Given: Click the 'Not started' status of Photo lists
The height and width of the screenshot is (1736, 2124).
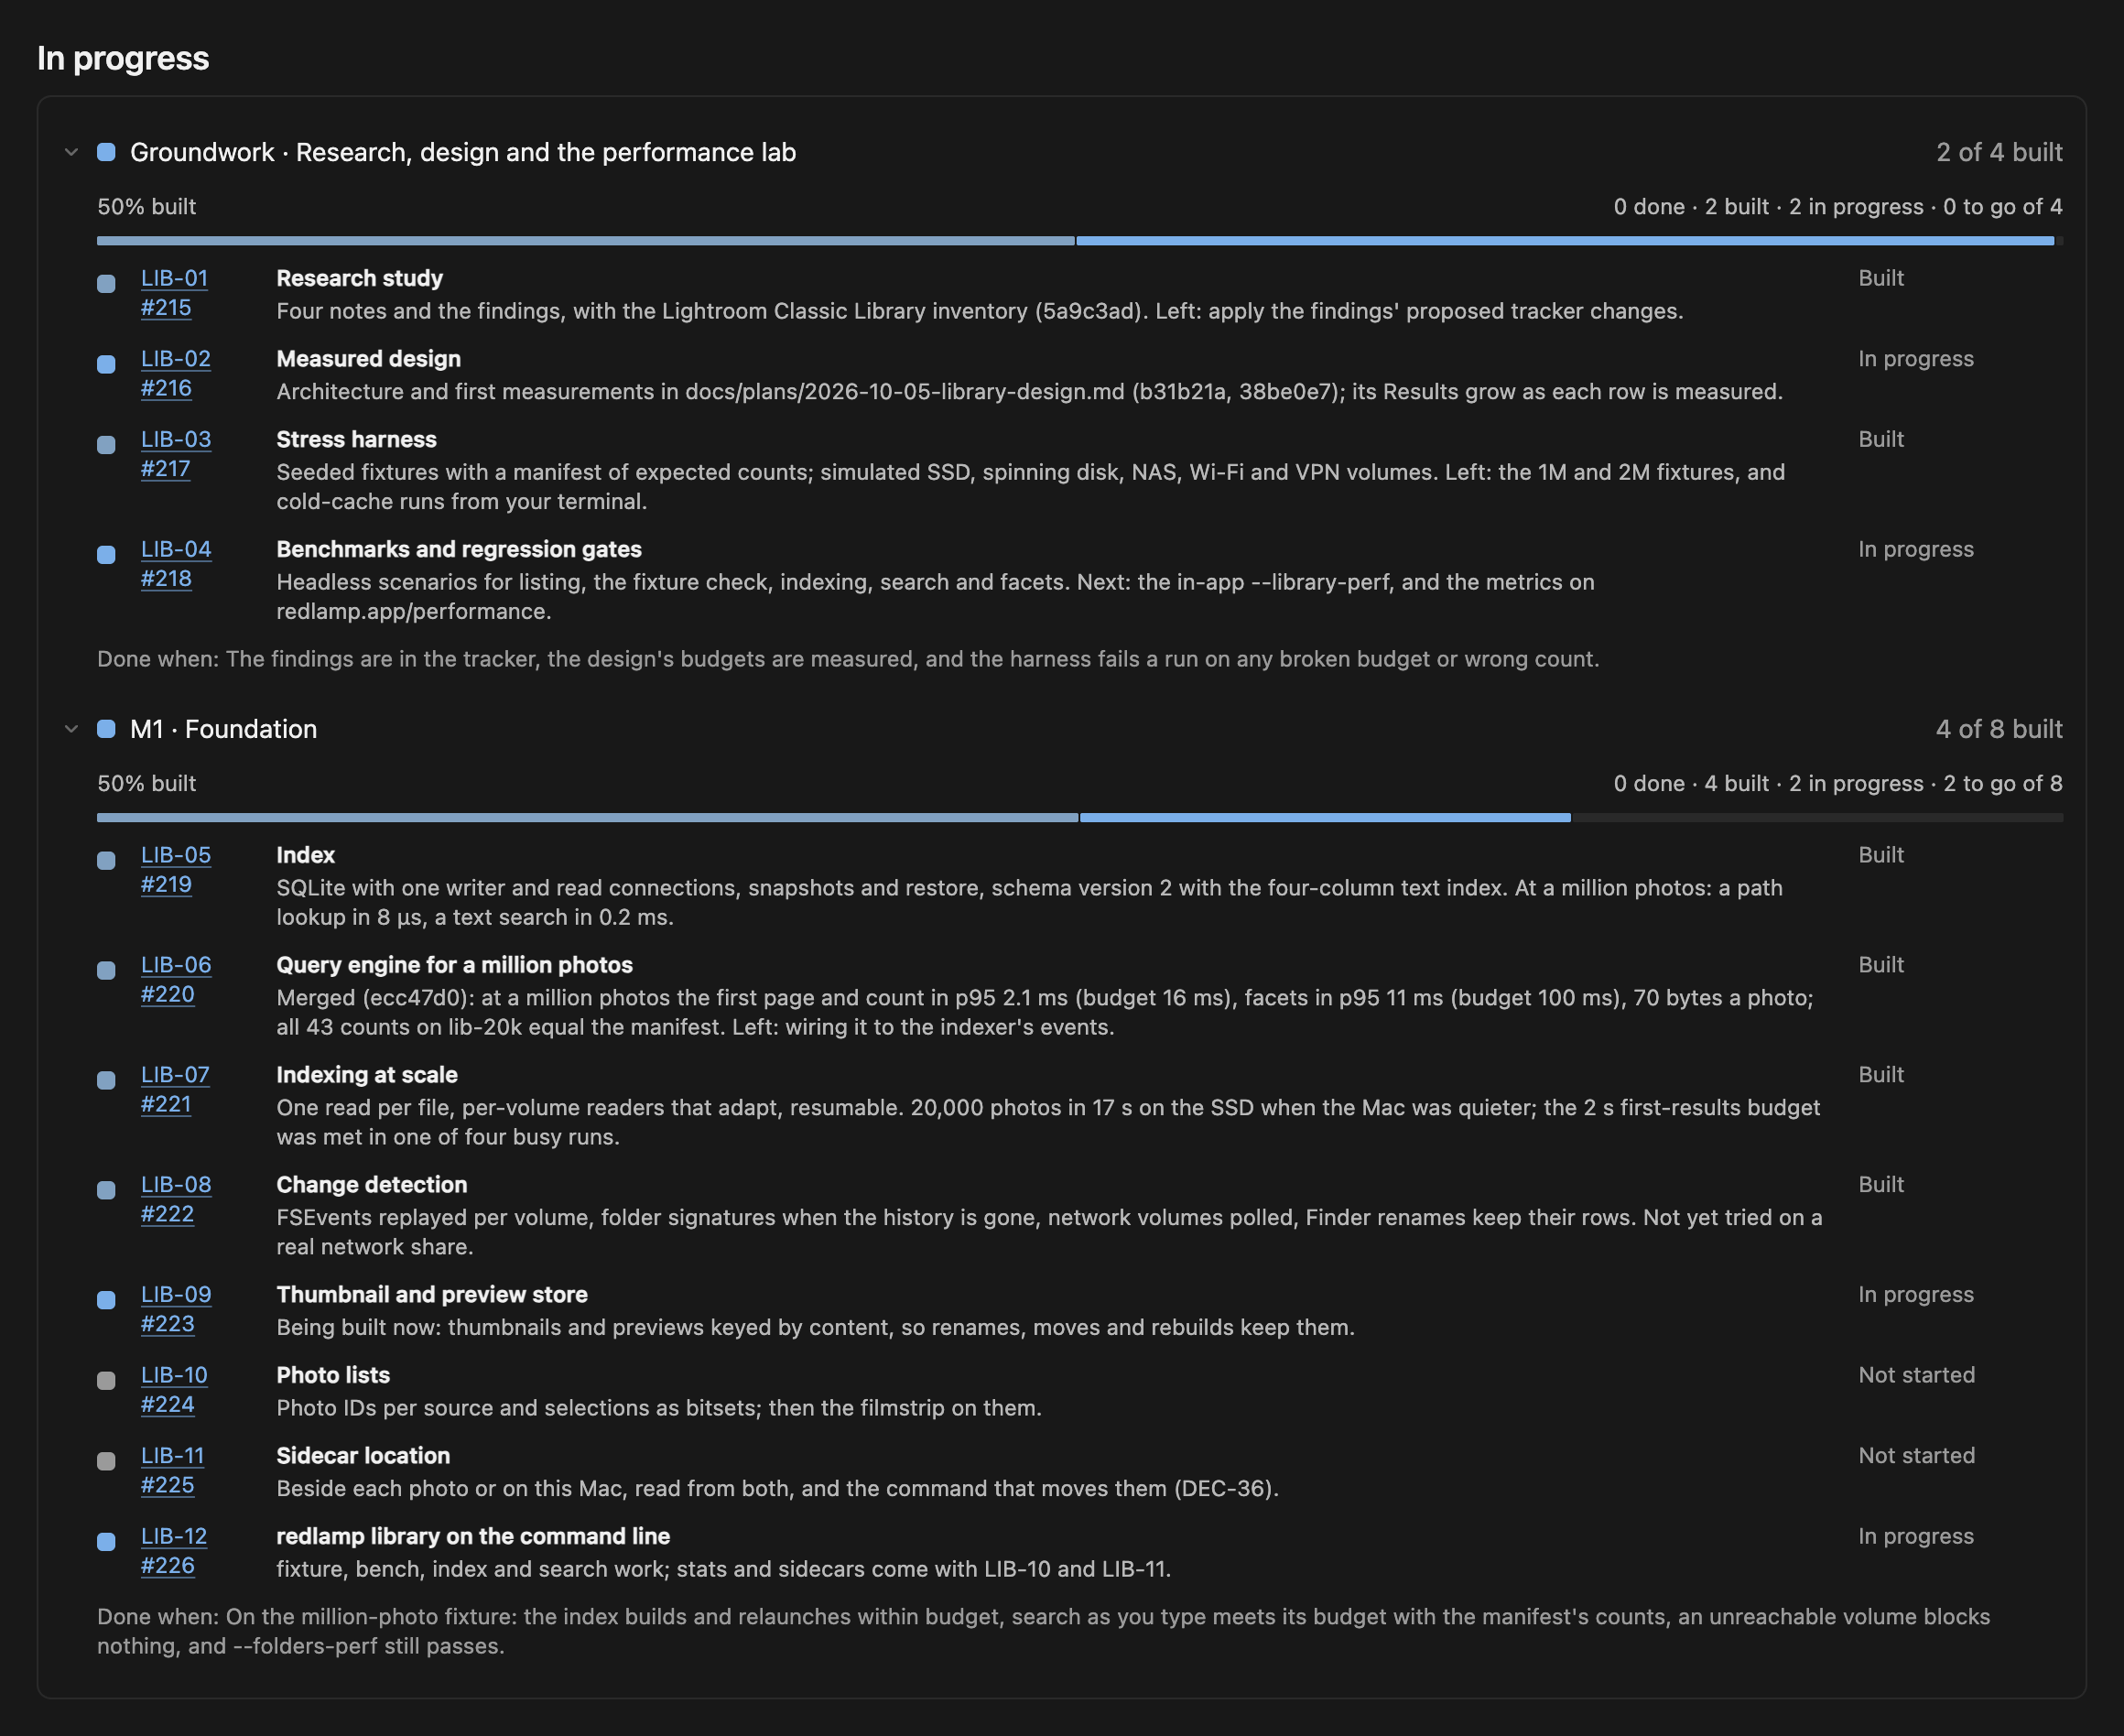Looking at the screenshot, I should click(x=1916, y=1375).
